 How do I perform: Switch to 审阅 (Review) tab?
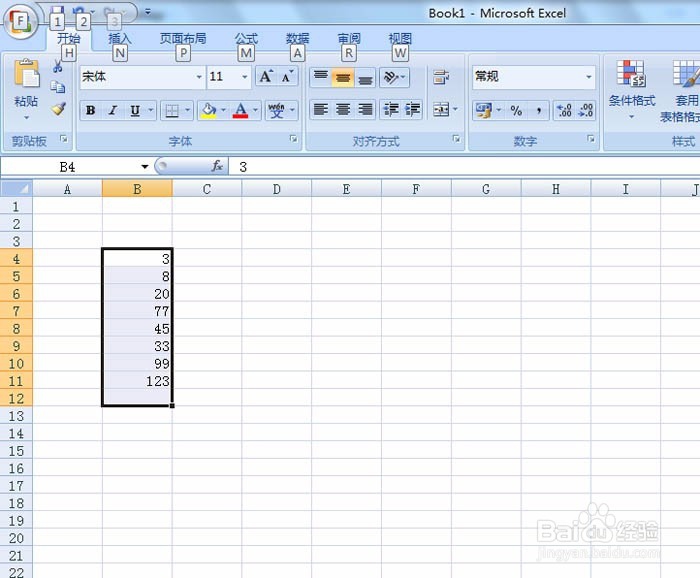[349, 38]
